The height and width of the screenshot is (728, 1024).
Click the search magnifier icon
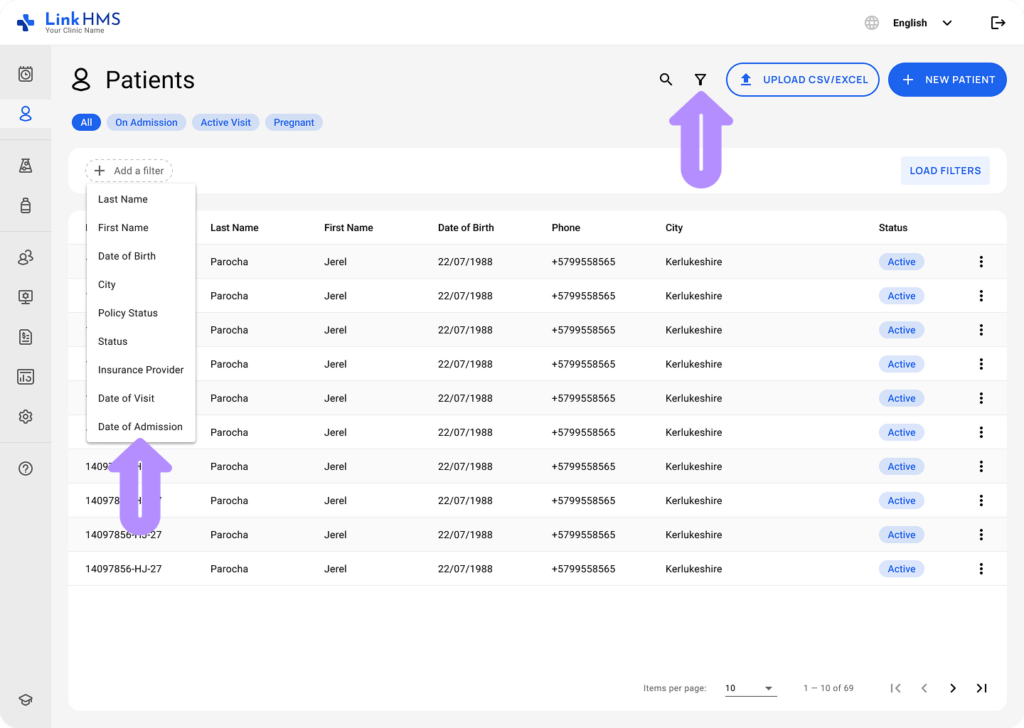coord(665,80)
